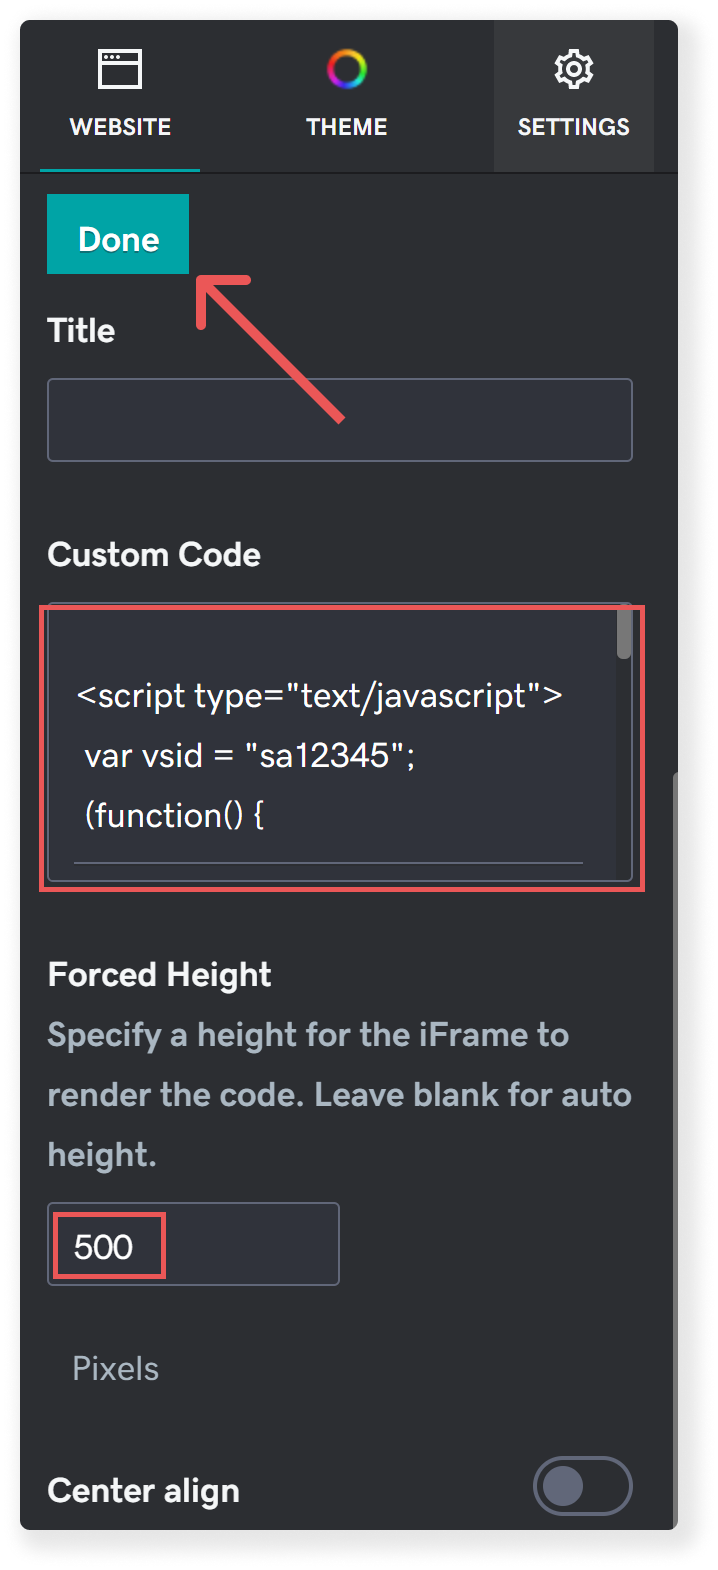Open the SETTINGS tab
718x1570 pixels.
pyautogui.click(x=574, y=96)
